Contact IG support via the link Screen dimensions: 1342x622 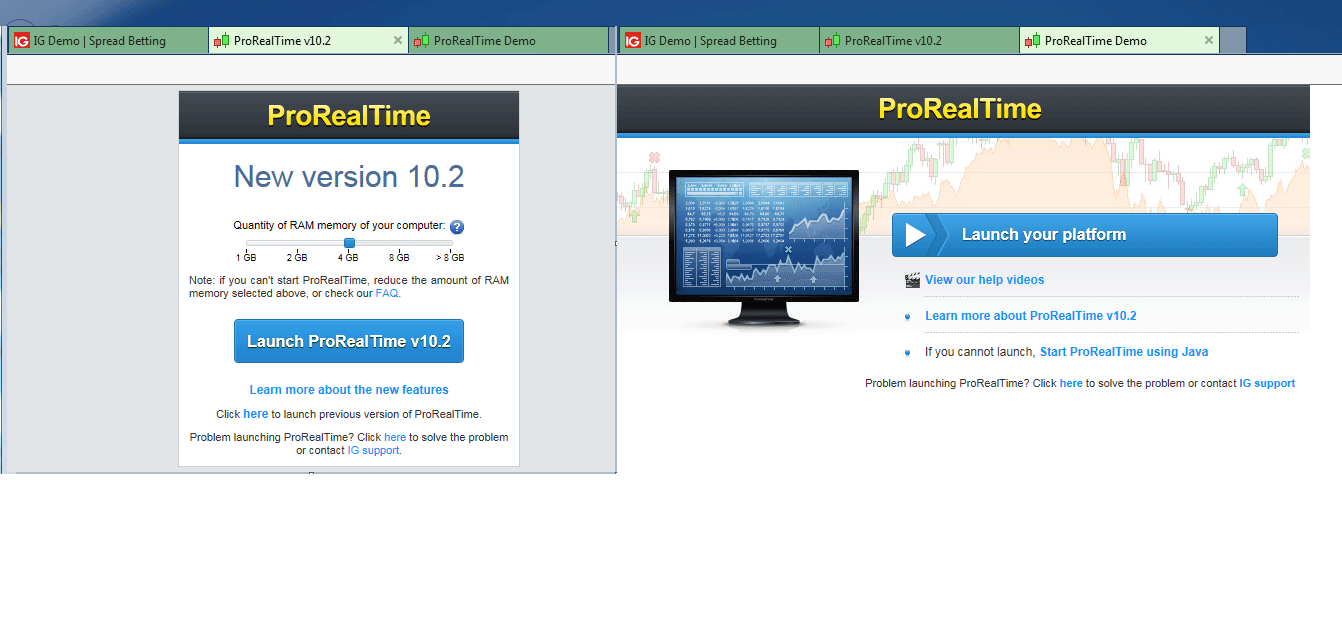(373, 450)
